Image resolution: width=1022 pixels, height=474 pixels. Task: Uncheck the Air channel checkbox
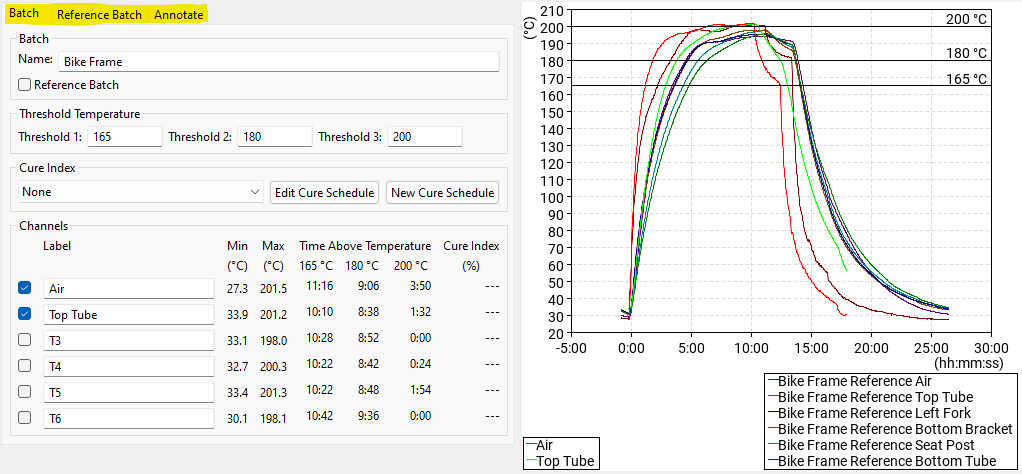25,288
